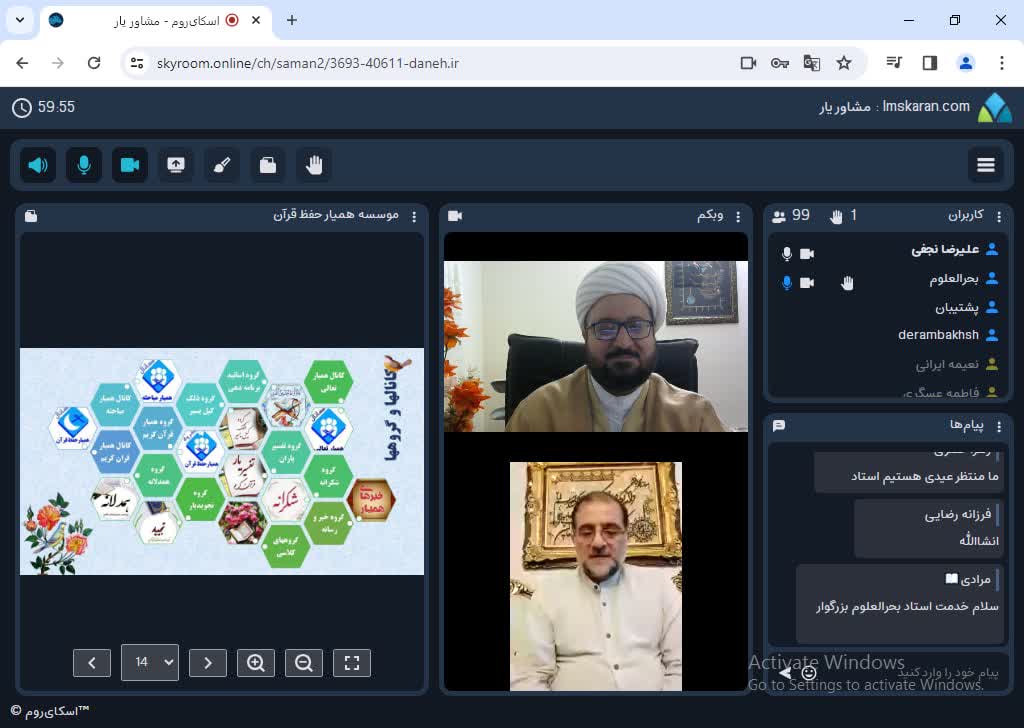Screen dimensions: 1024x728
Task: Open the slide number 14 dropdown
Action: click(150, 662)
